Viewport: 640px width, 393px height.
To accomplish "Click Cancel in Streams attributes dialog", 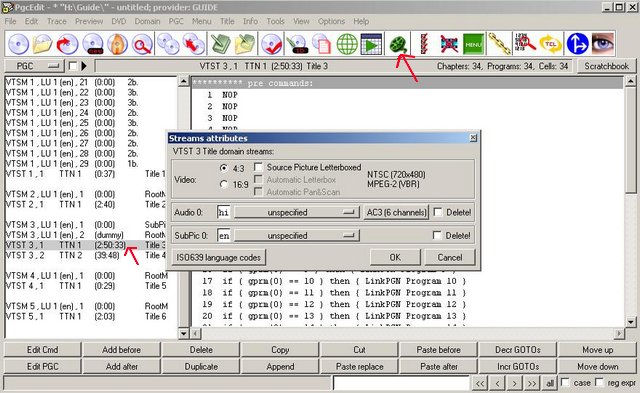I will point(450,258).
